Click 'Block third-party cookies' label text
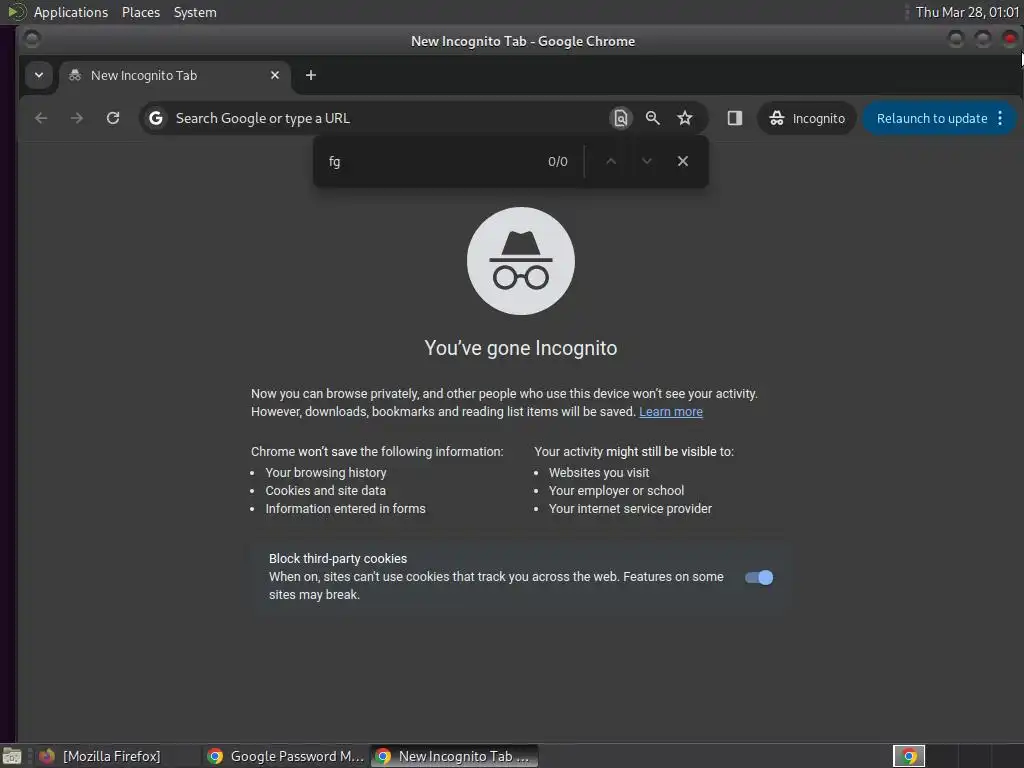Viewport: 1024px width, 768px height. tap(338, 559)
